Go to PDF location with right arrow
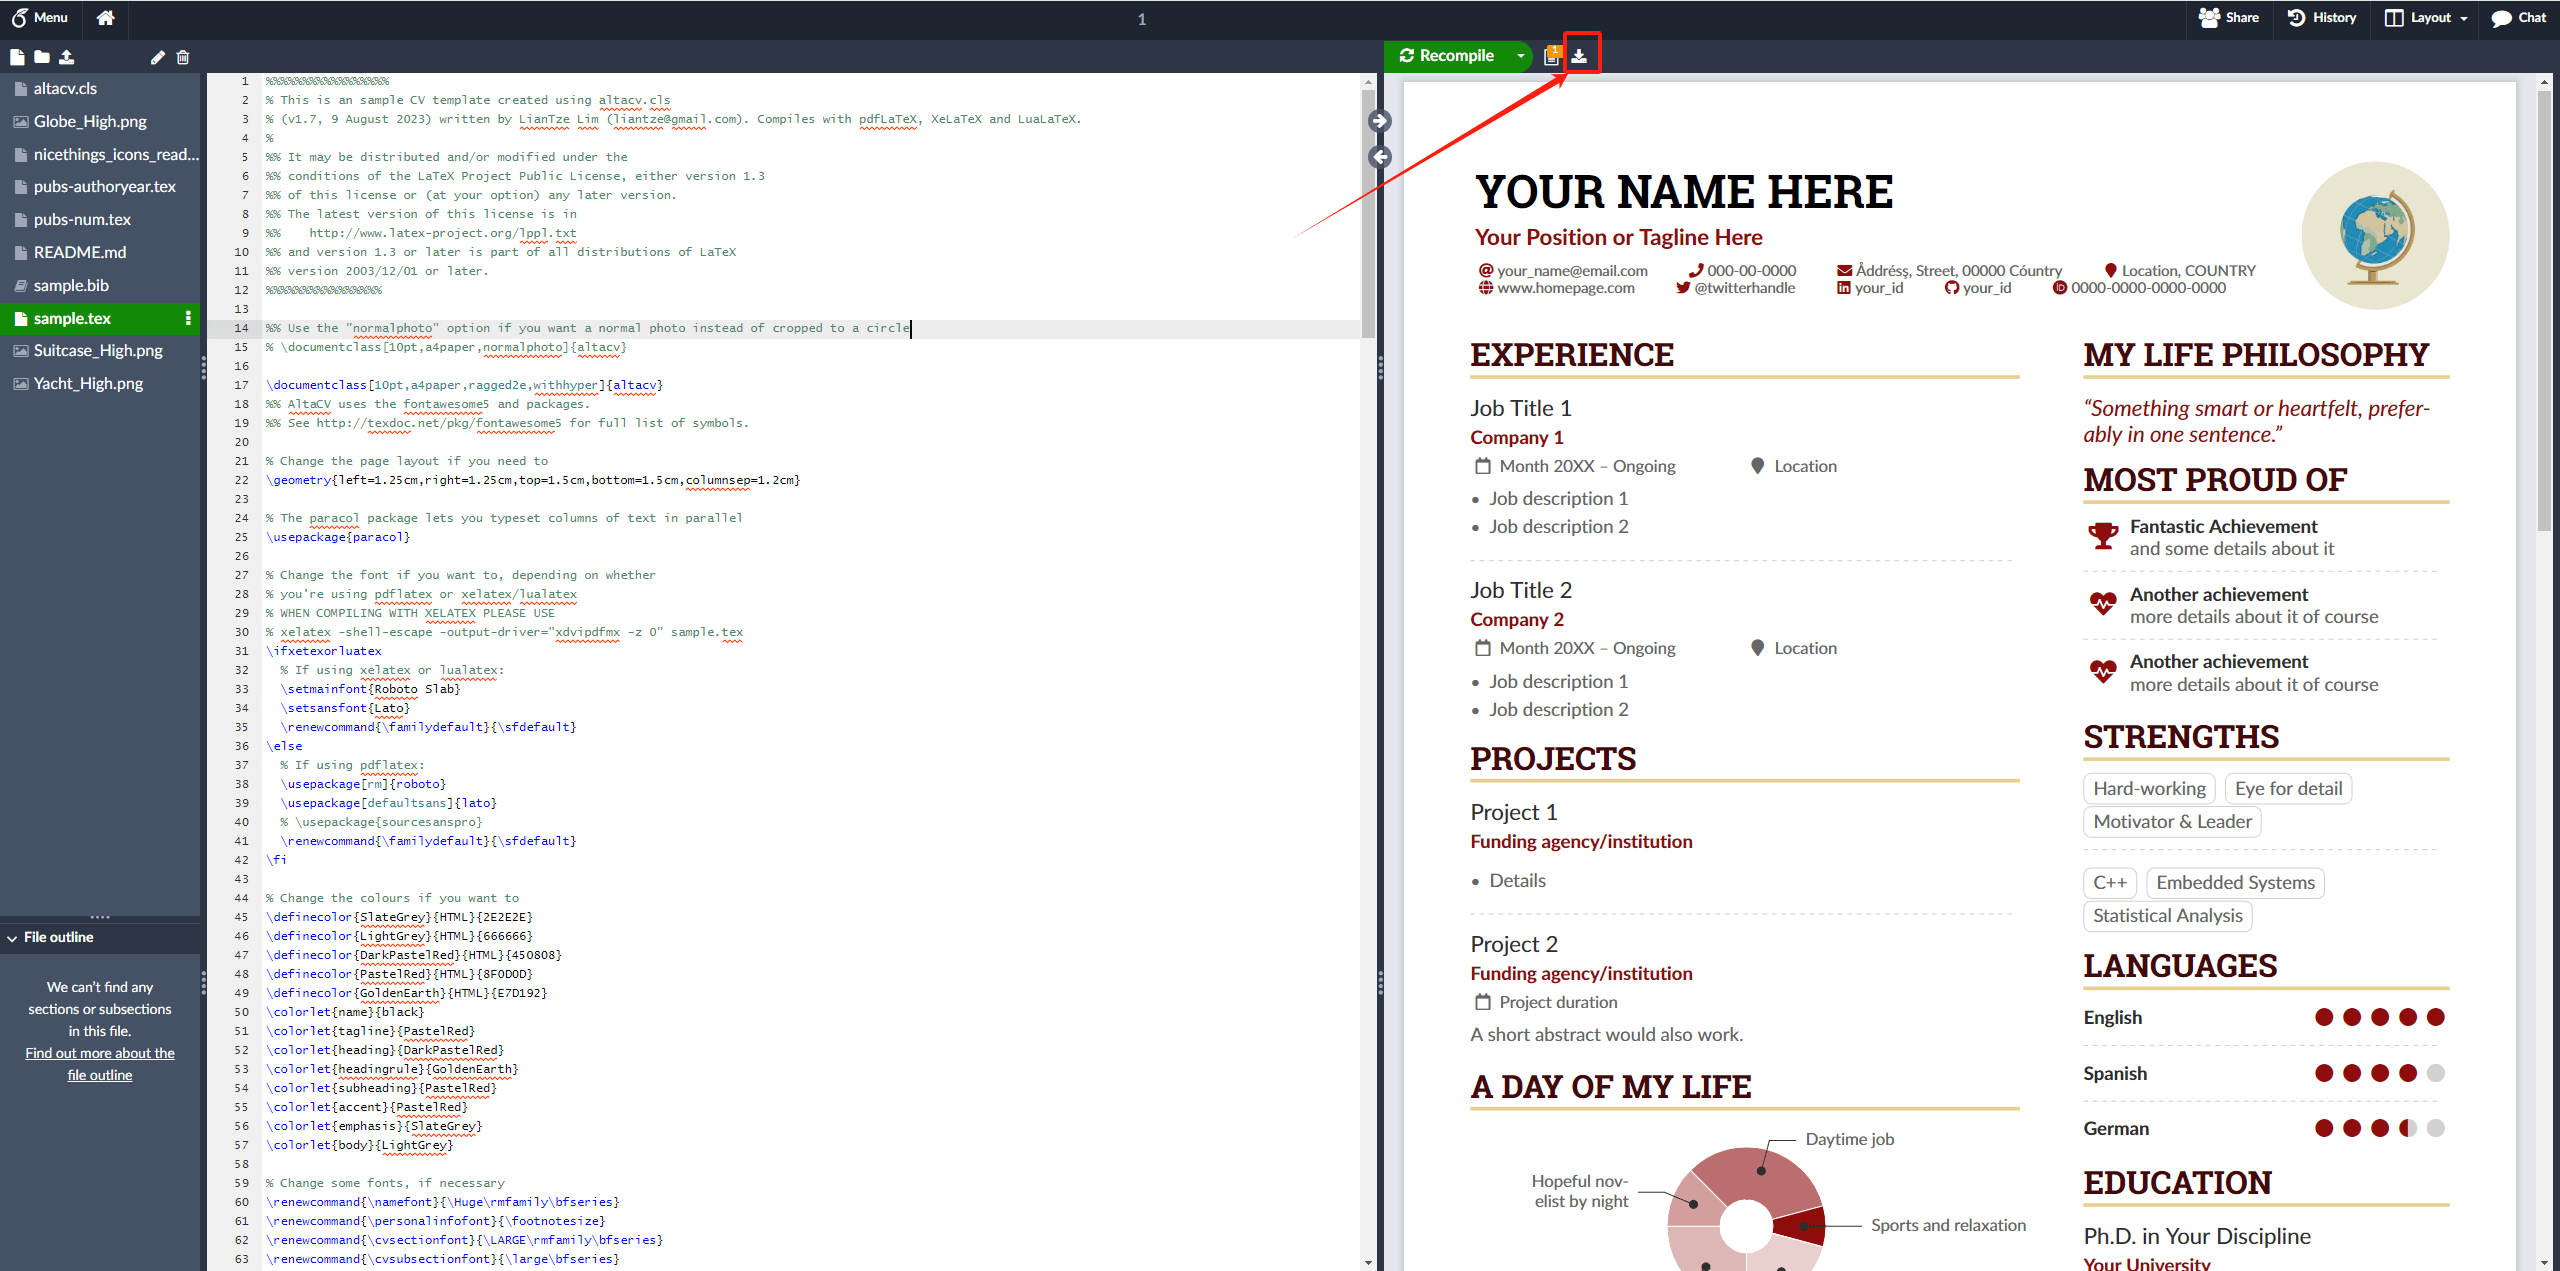This screenshot has height=1271, width=2560. pyautogui.click(x=1380, y=121)
